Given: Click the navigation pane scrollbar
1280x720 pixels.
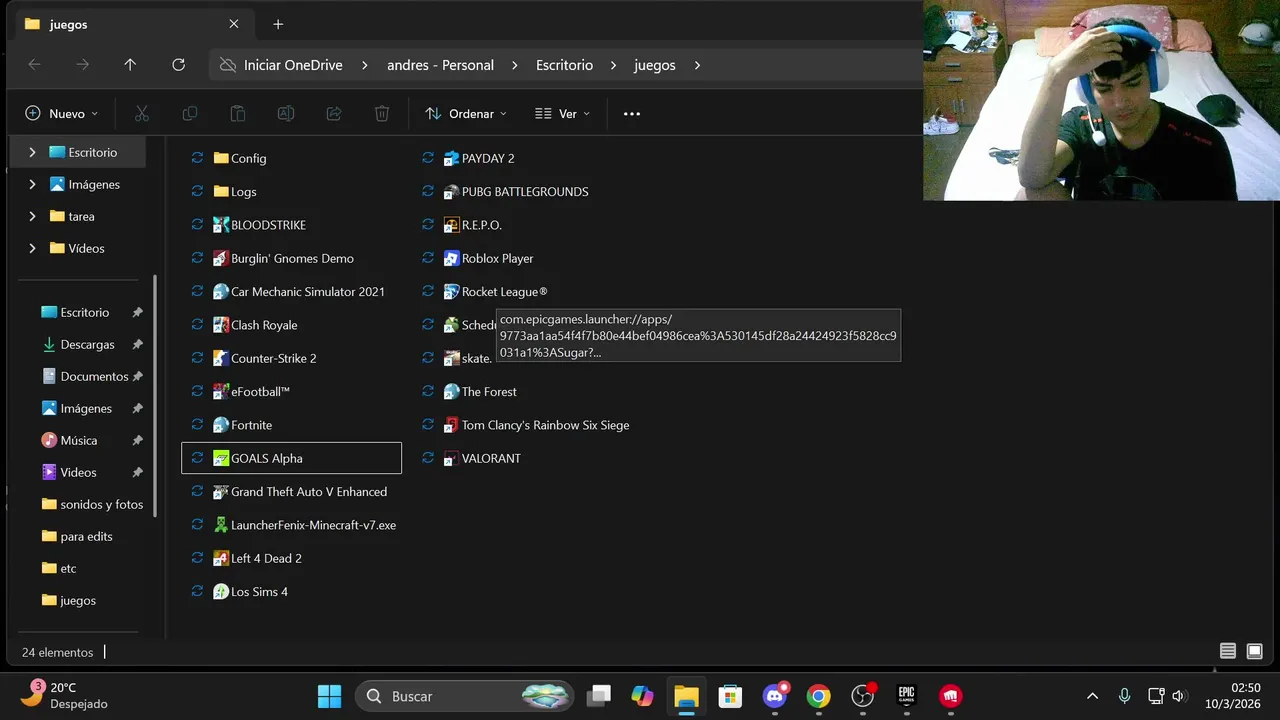Looking at the screenshot, I should pyautogui.click(x=155, y=396).
